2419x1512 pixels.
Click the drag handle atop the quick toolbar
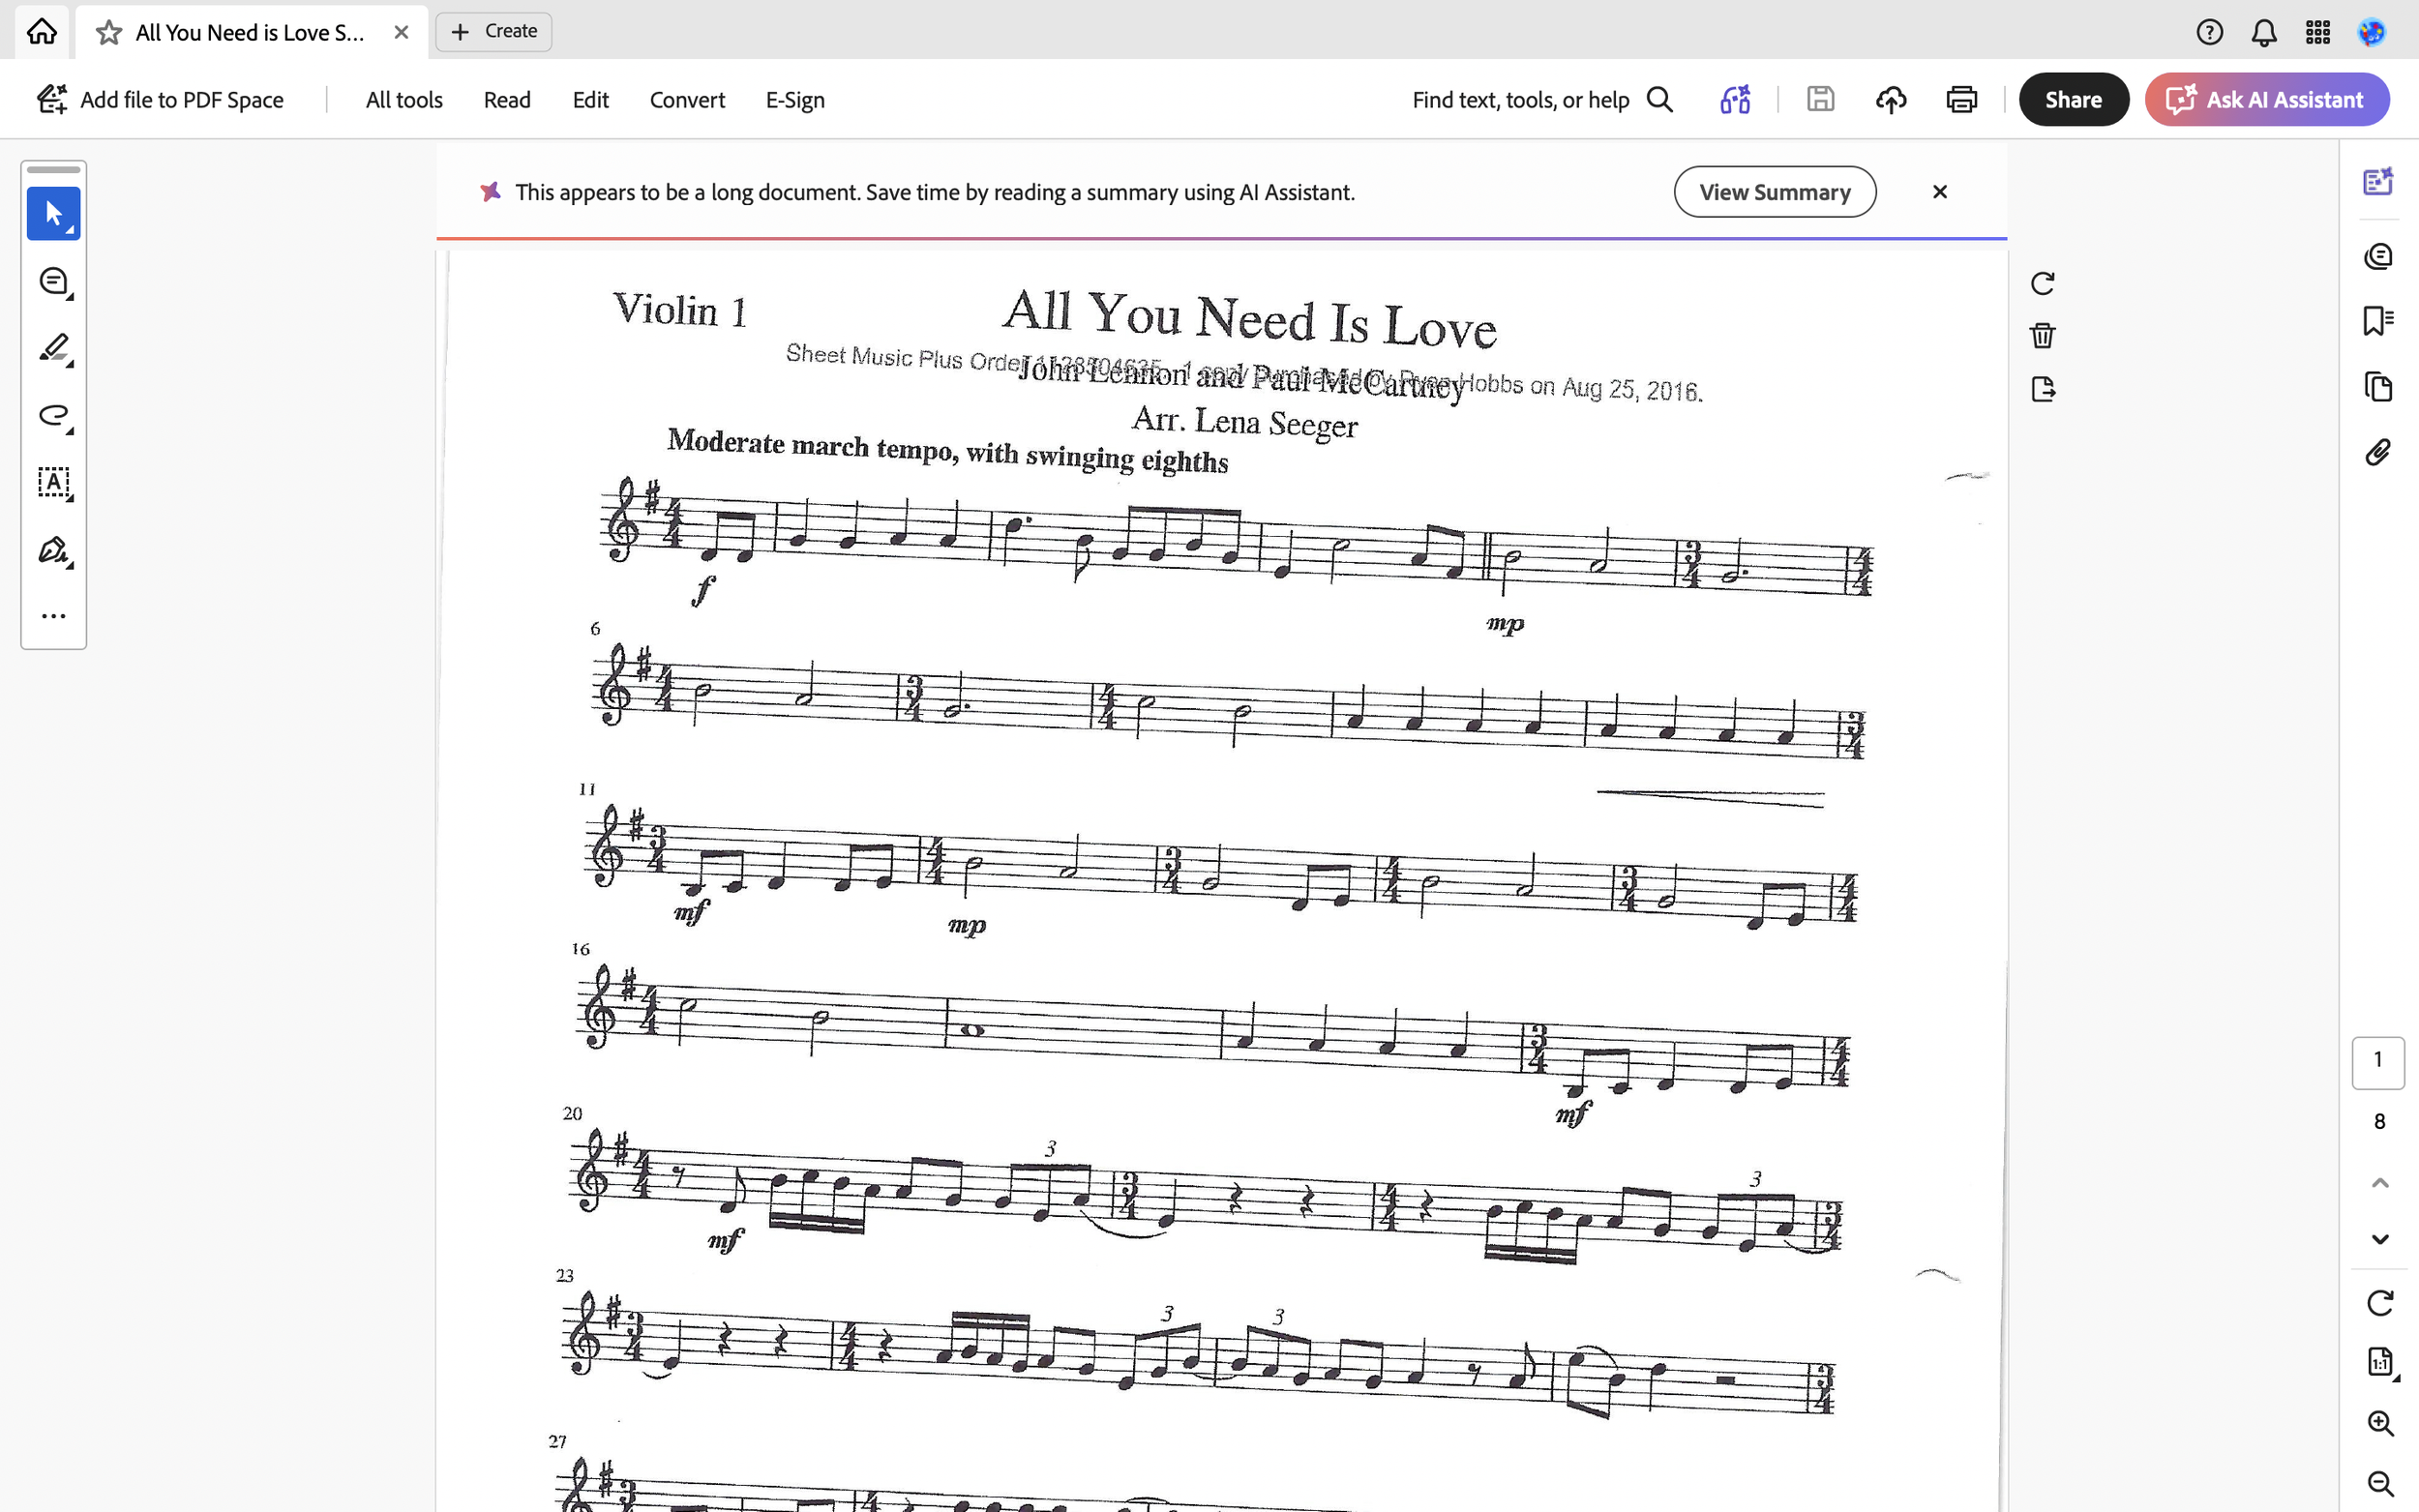click(54, 170)
